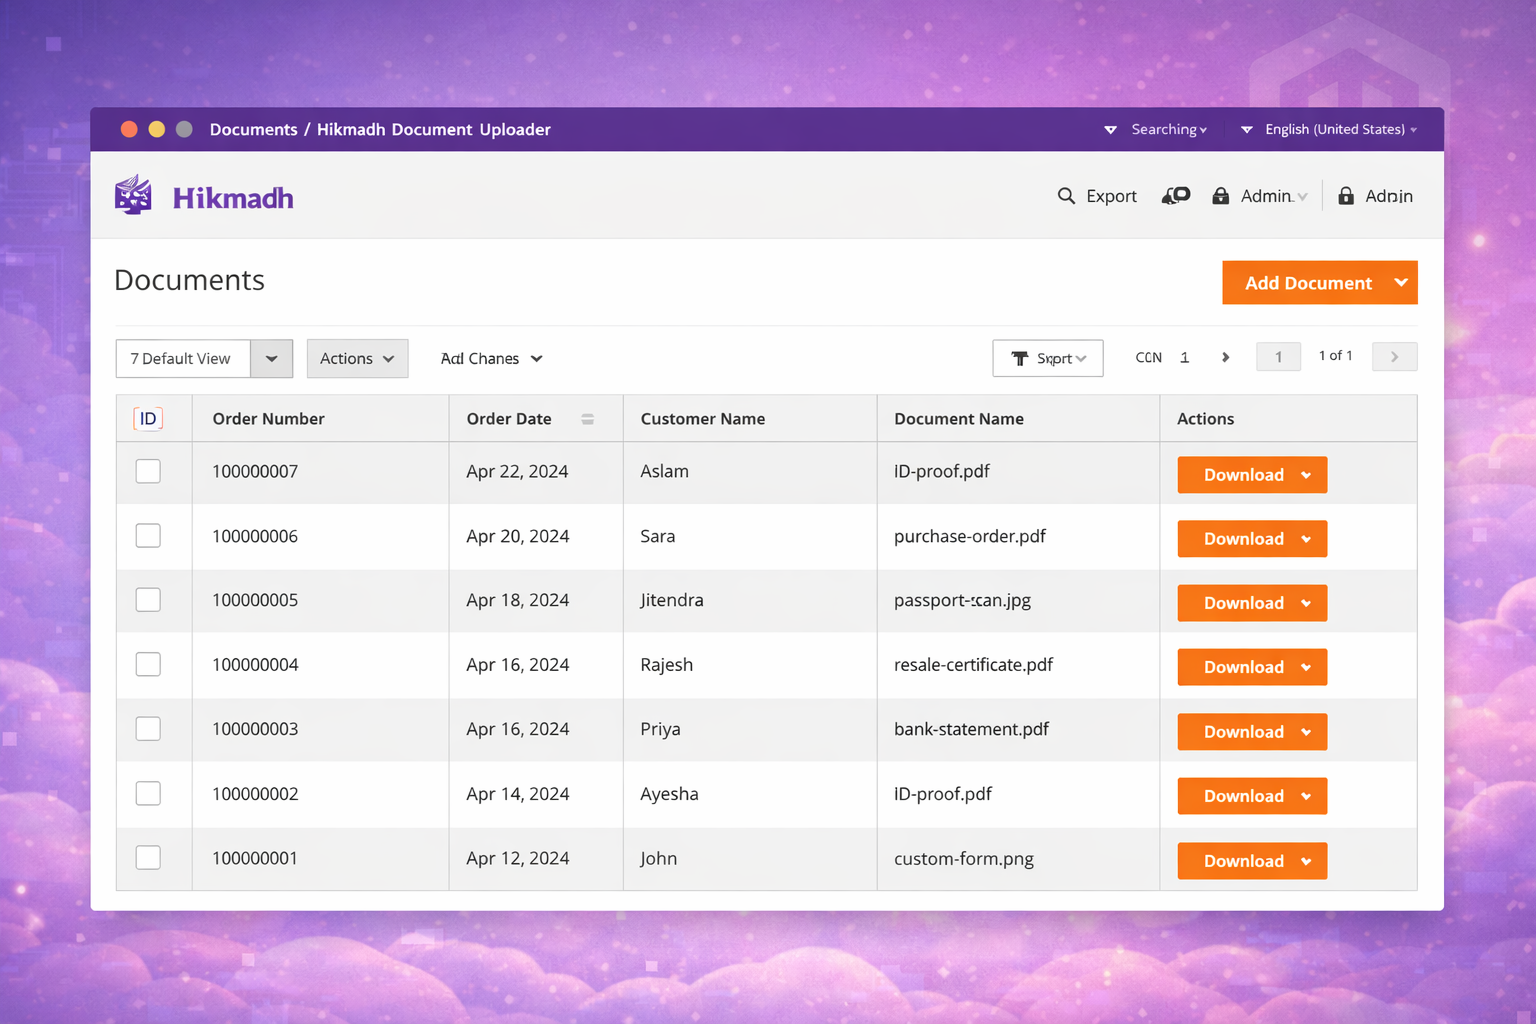Check the row for order 100000001

coord(148,858)
